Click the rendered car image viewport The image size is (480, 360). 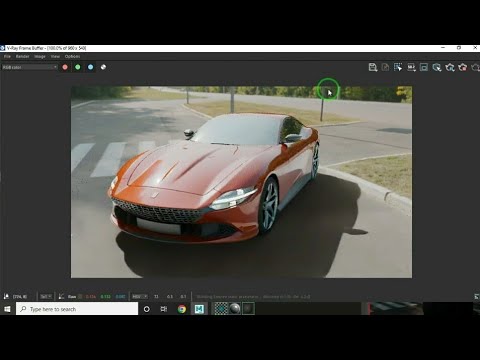pyautogui.click(x=241, y=182)
